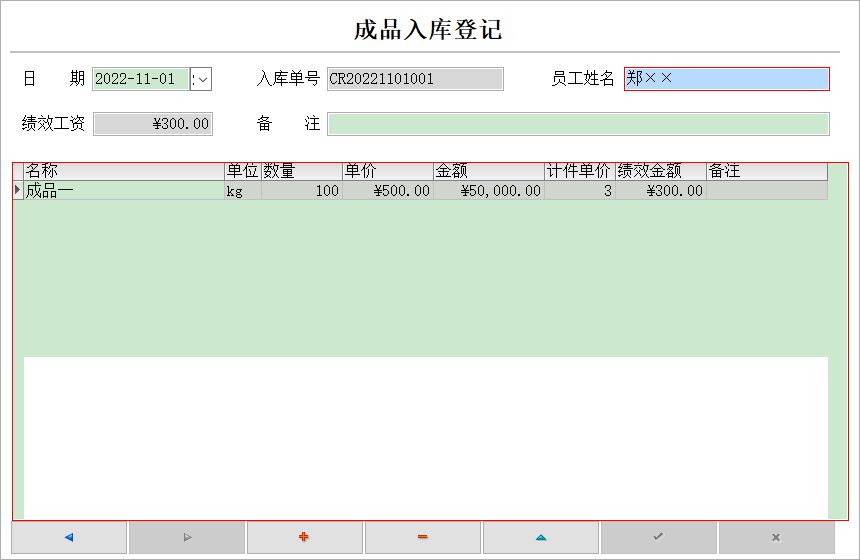Select the kg unit cell
The width and height of the screenshot is (860, 560).
click(243, 190)
